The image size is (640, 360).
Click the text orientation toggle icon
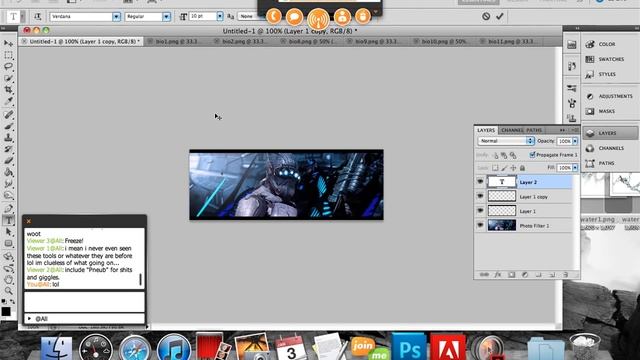pos(37,16)
